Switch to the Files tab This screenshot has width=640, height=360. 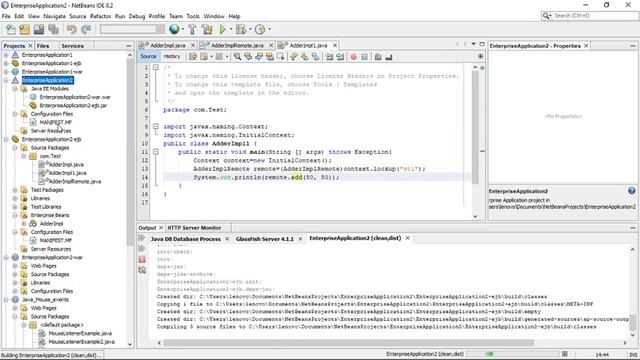(43, 46)
